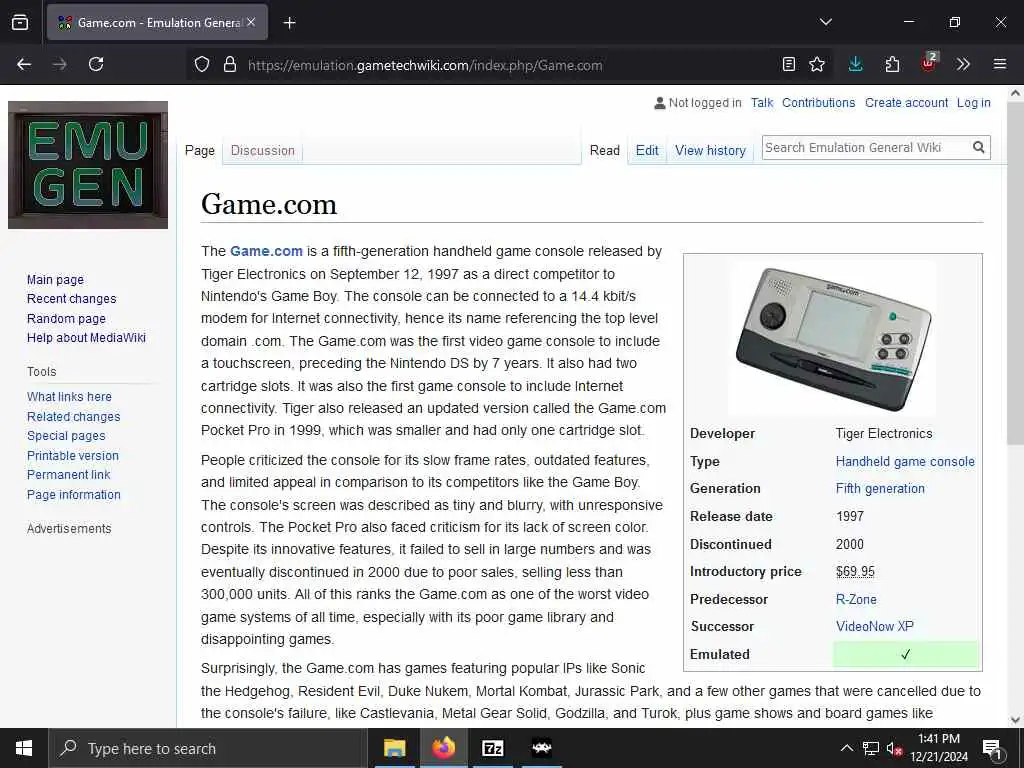Screen dimensions: 1024x768
Task: Open Page information link
Action: (x=74, y=494)
